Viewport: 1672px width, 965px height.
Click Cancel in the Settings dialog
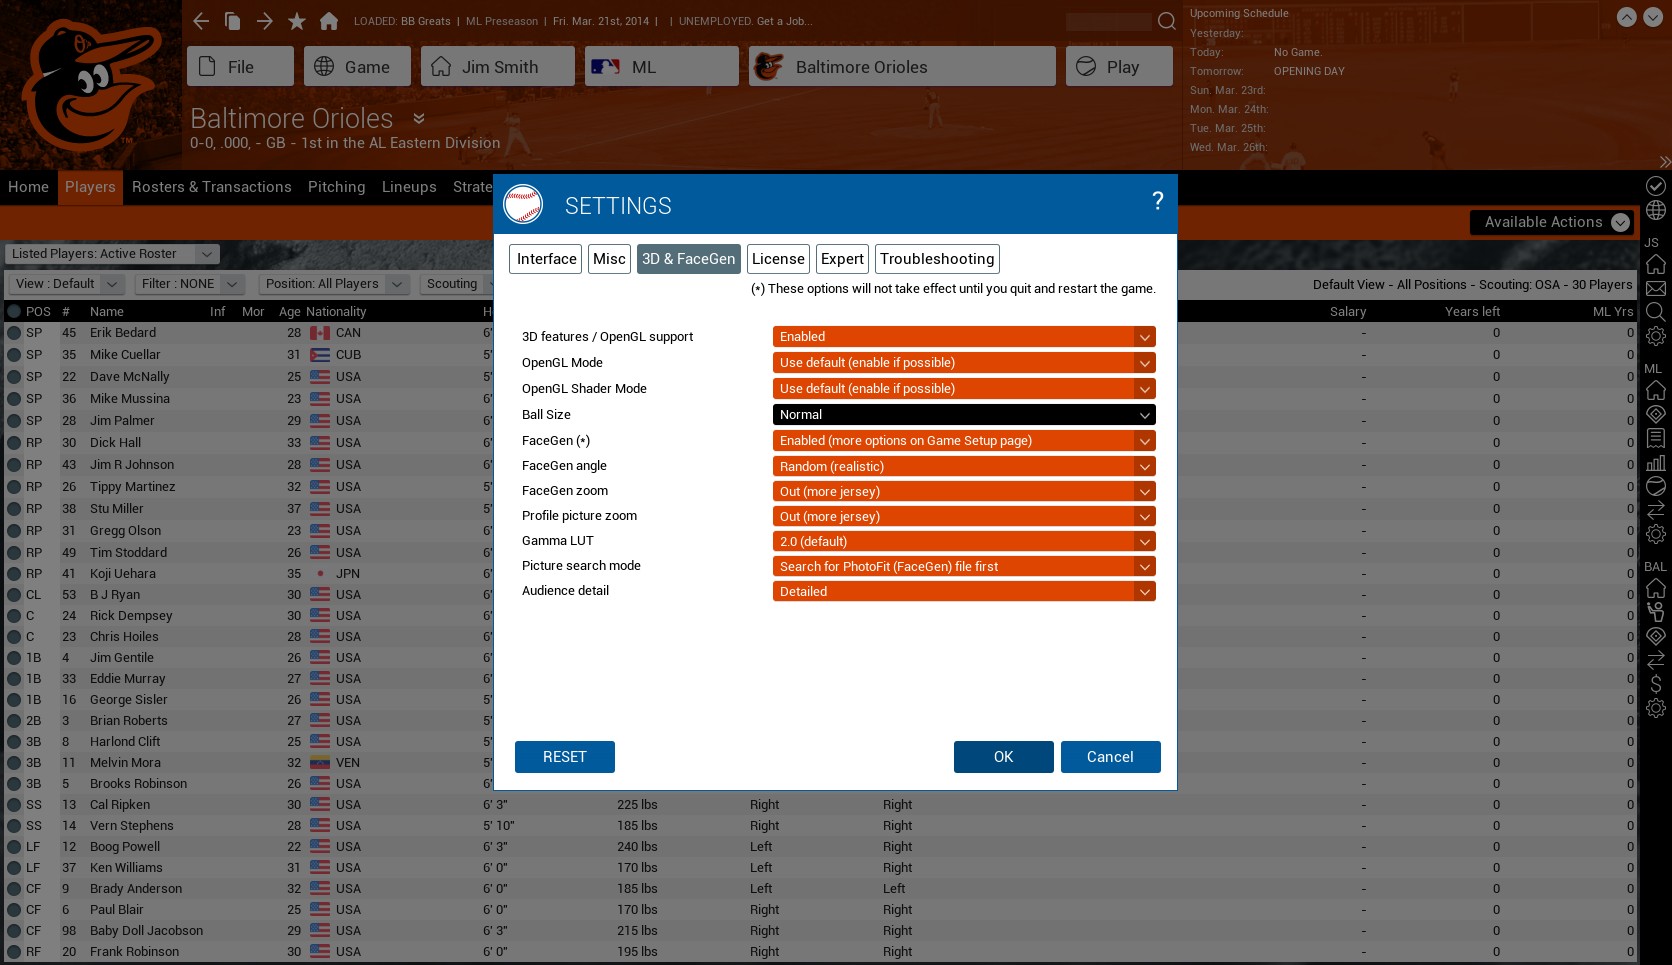(x=1110, y=757)
